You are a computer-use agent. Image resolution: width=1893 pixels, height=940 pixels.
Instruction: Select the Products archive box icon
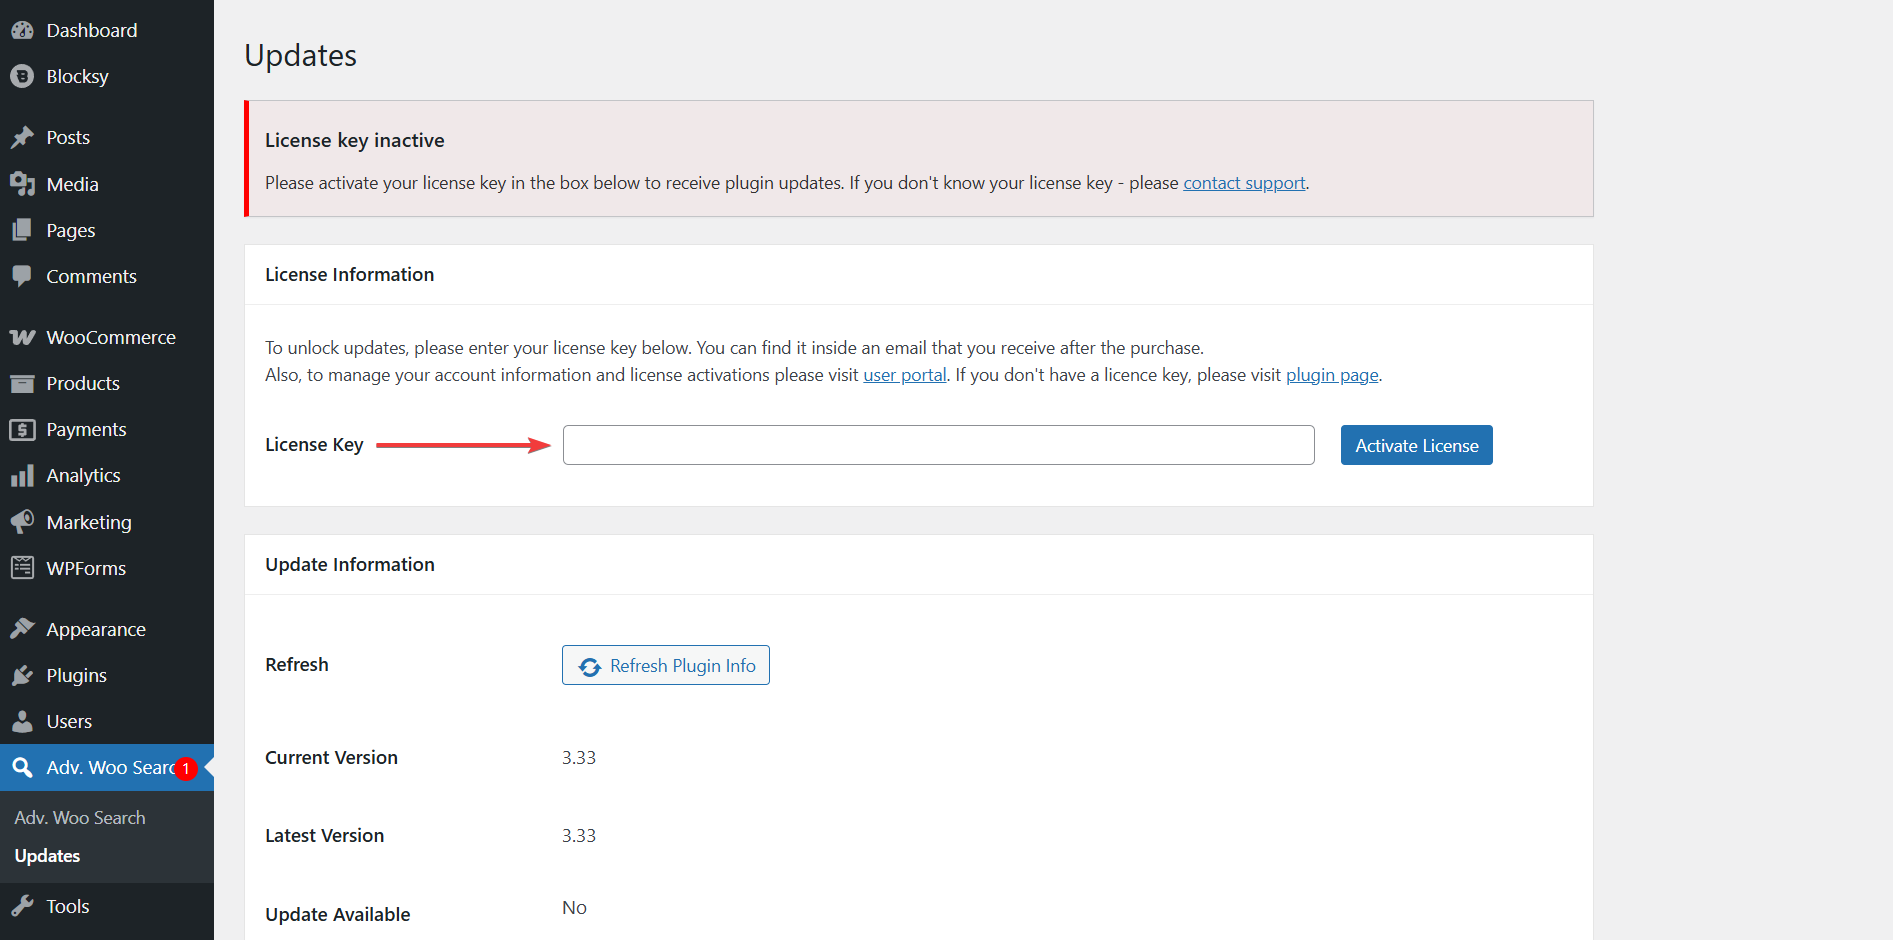pyautogui.click(x=22, y=383)
